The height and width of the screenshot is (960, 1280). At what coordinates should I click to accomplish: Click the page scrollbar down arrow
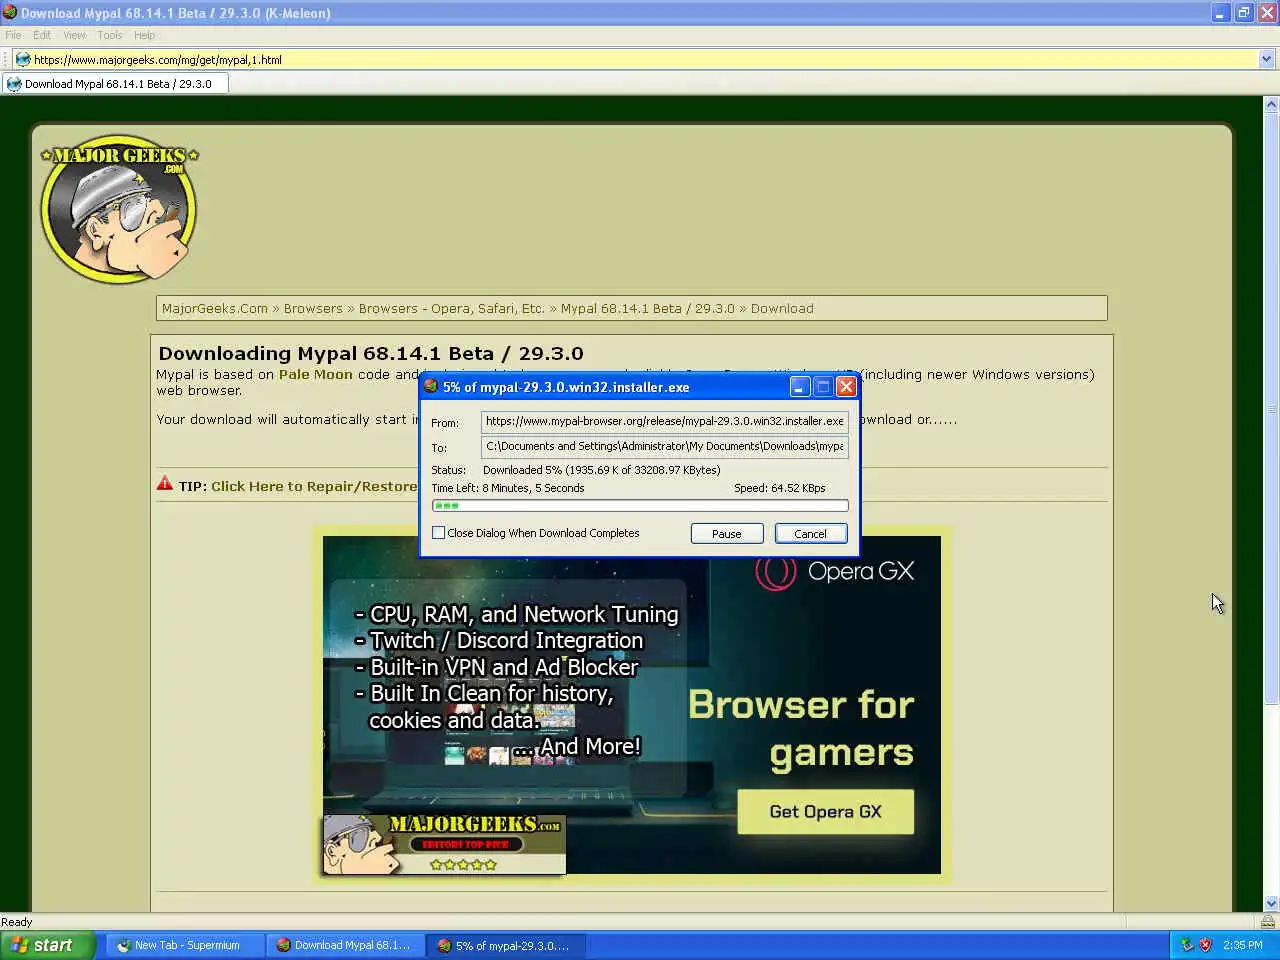point(1271,903)
